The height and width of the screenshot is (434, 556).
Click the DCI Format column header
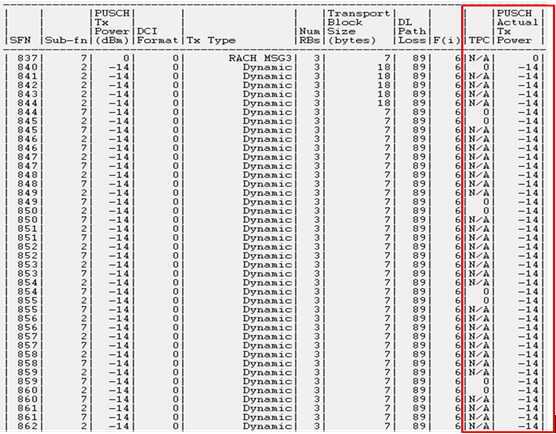click(x=157, y=36)
